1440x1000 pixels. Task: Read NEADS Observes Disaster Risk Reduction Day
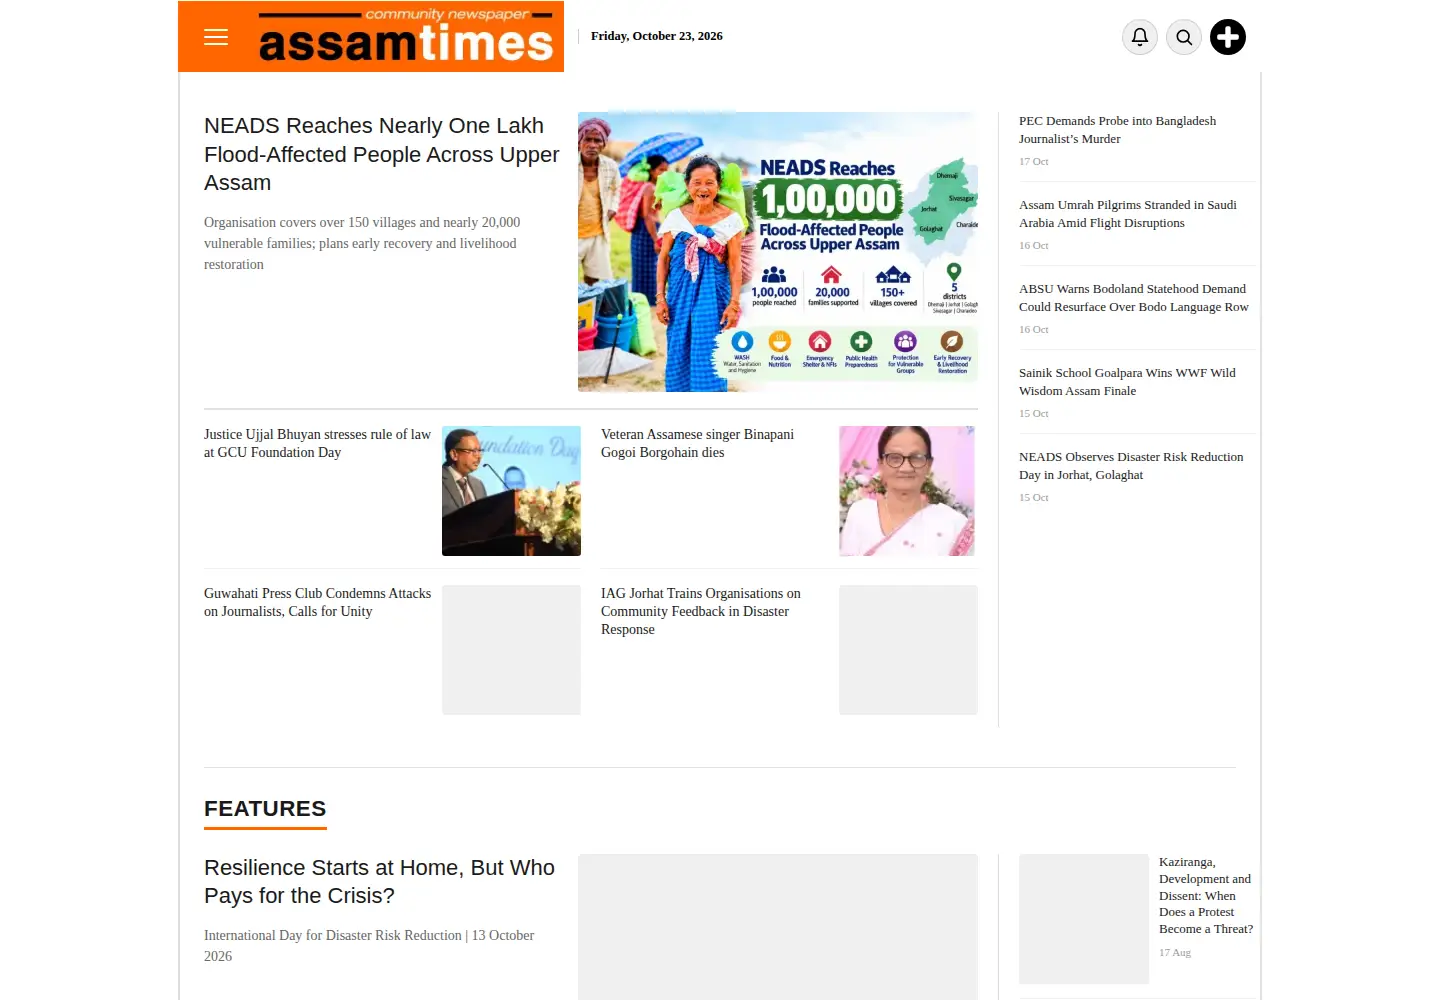(1131, 466)
